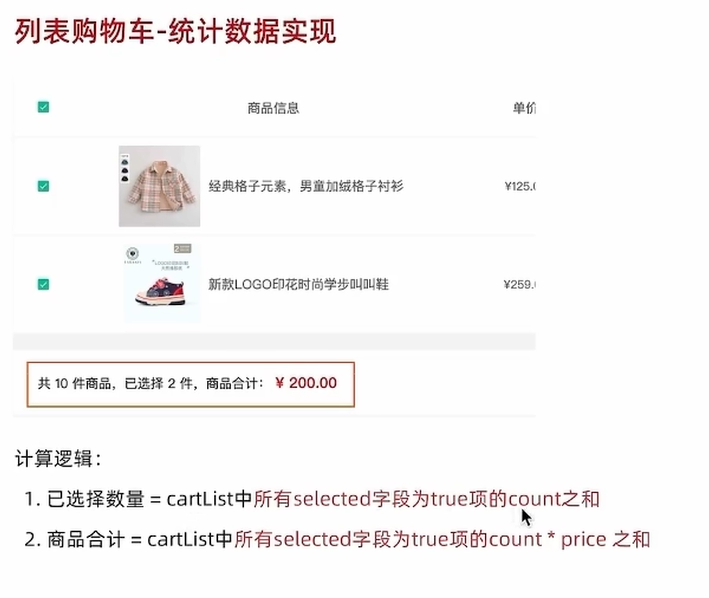
Task: Click the ¥125 unit price
Action: tap(520, 186)
